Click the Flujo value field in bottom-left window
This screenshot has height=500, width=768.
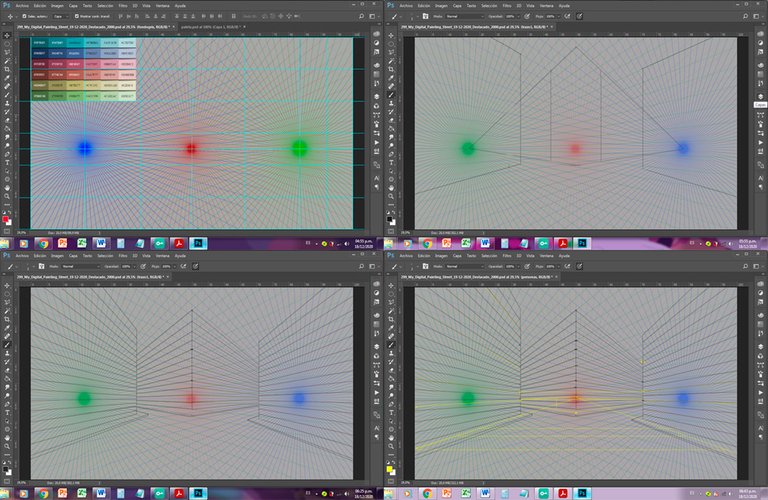pos(167,266)
